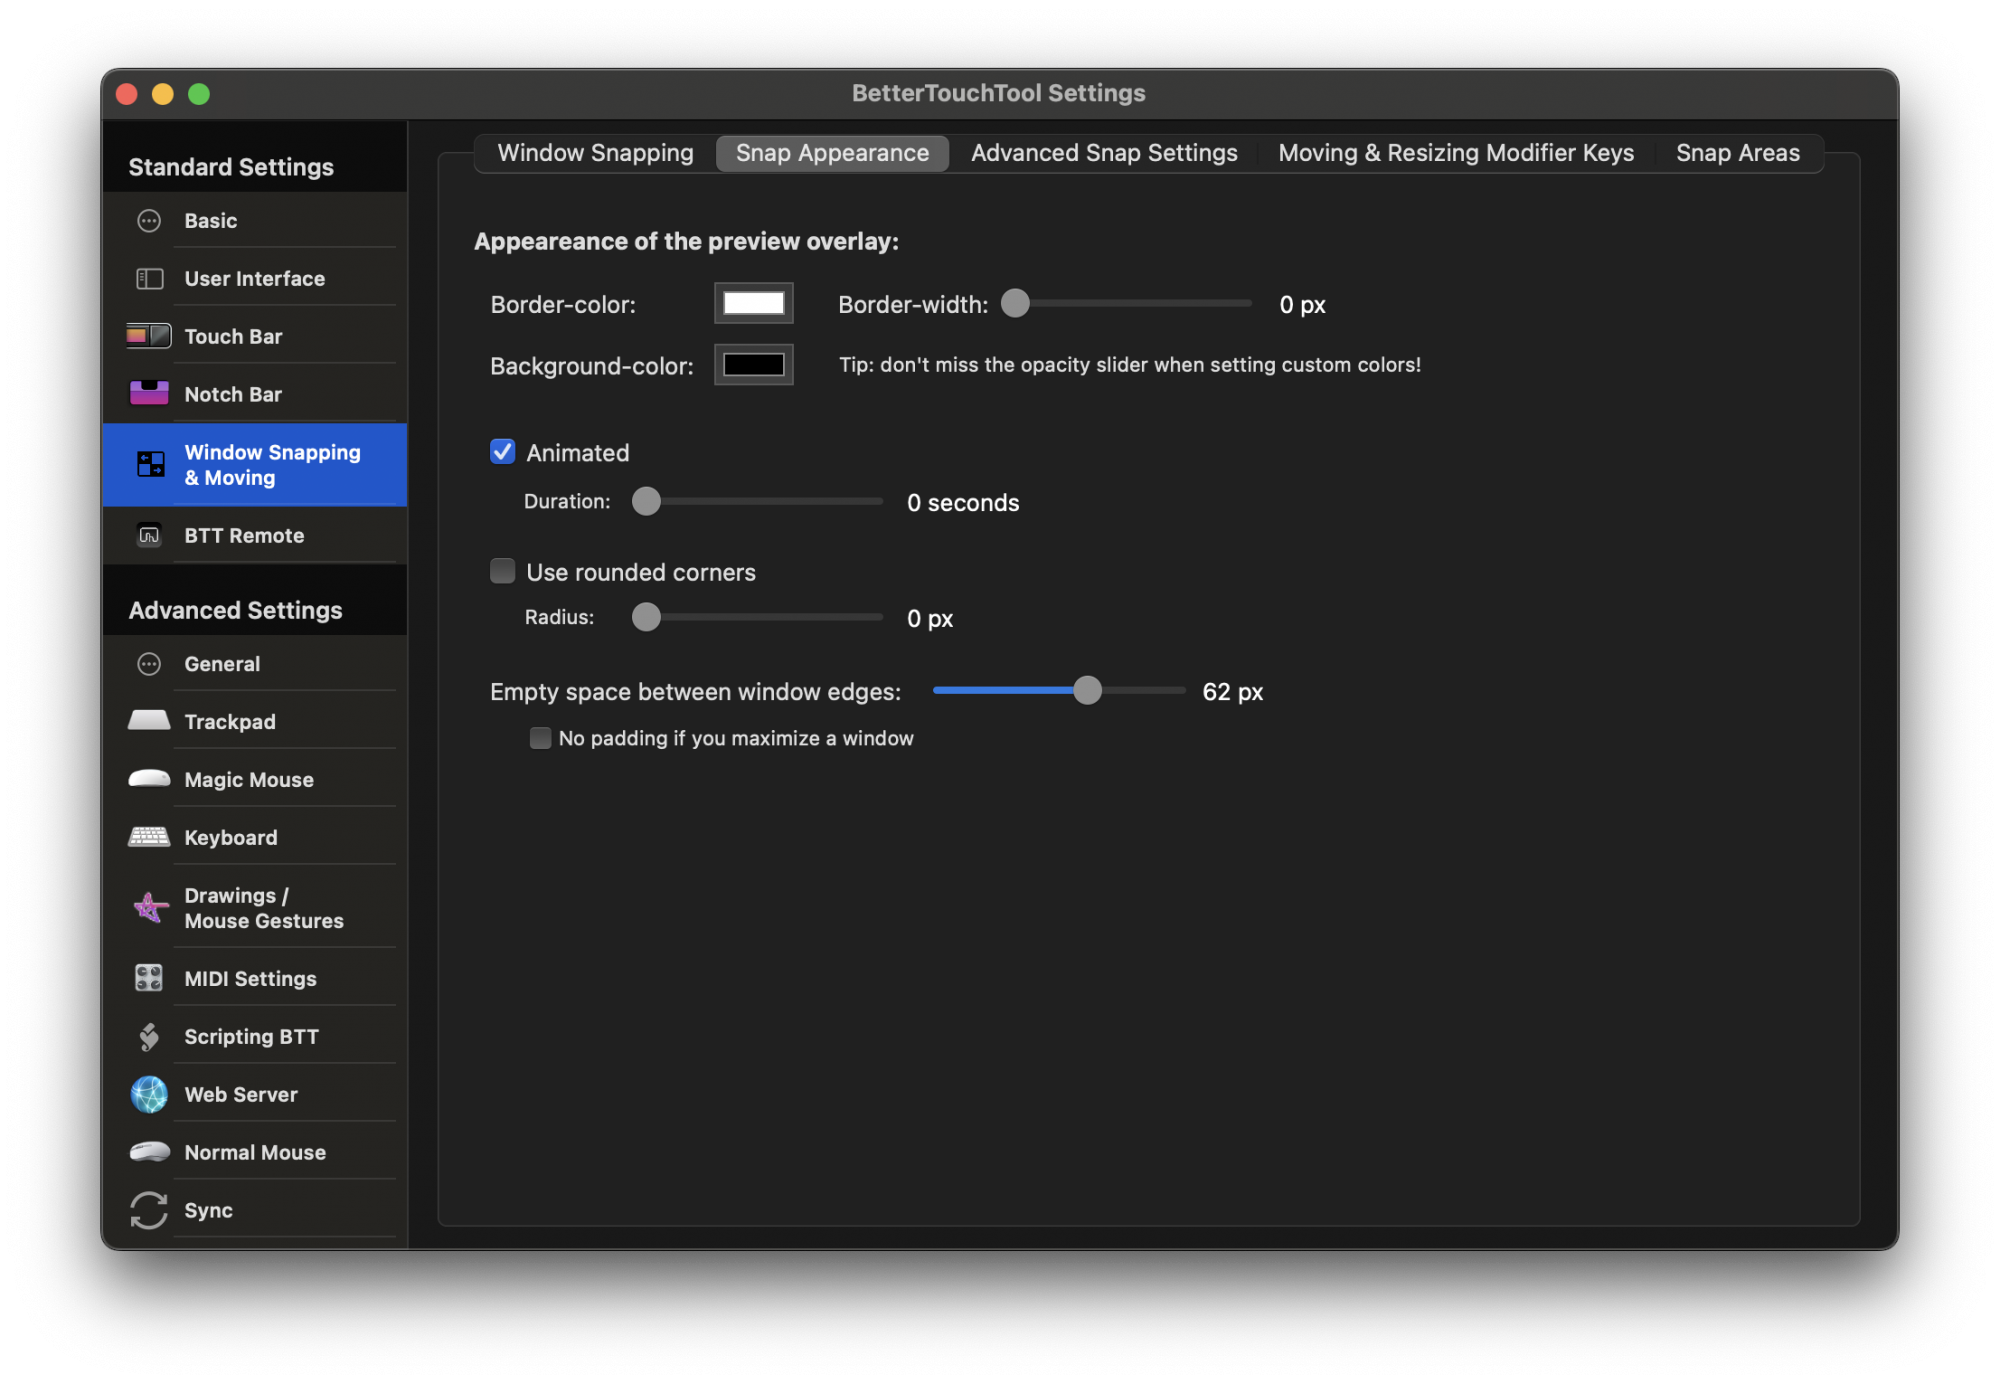Viewport: 2000px width, 1384px height.
Task: Switch to the Snap Areas tab
Action: click(1738, 153)
